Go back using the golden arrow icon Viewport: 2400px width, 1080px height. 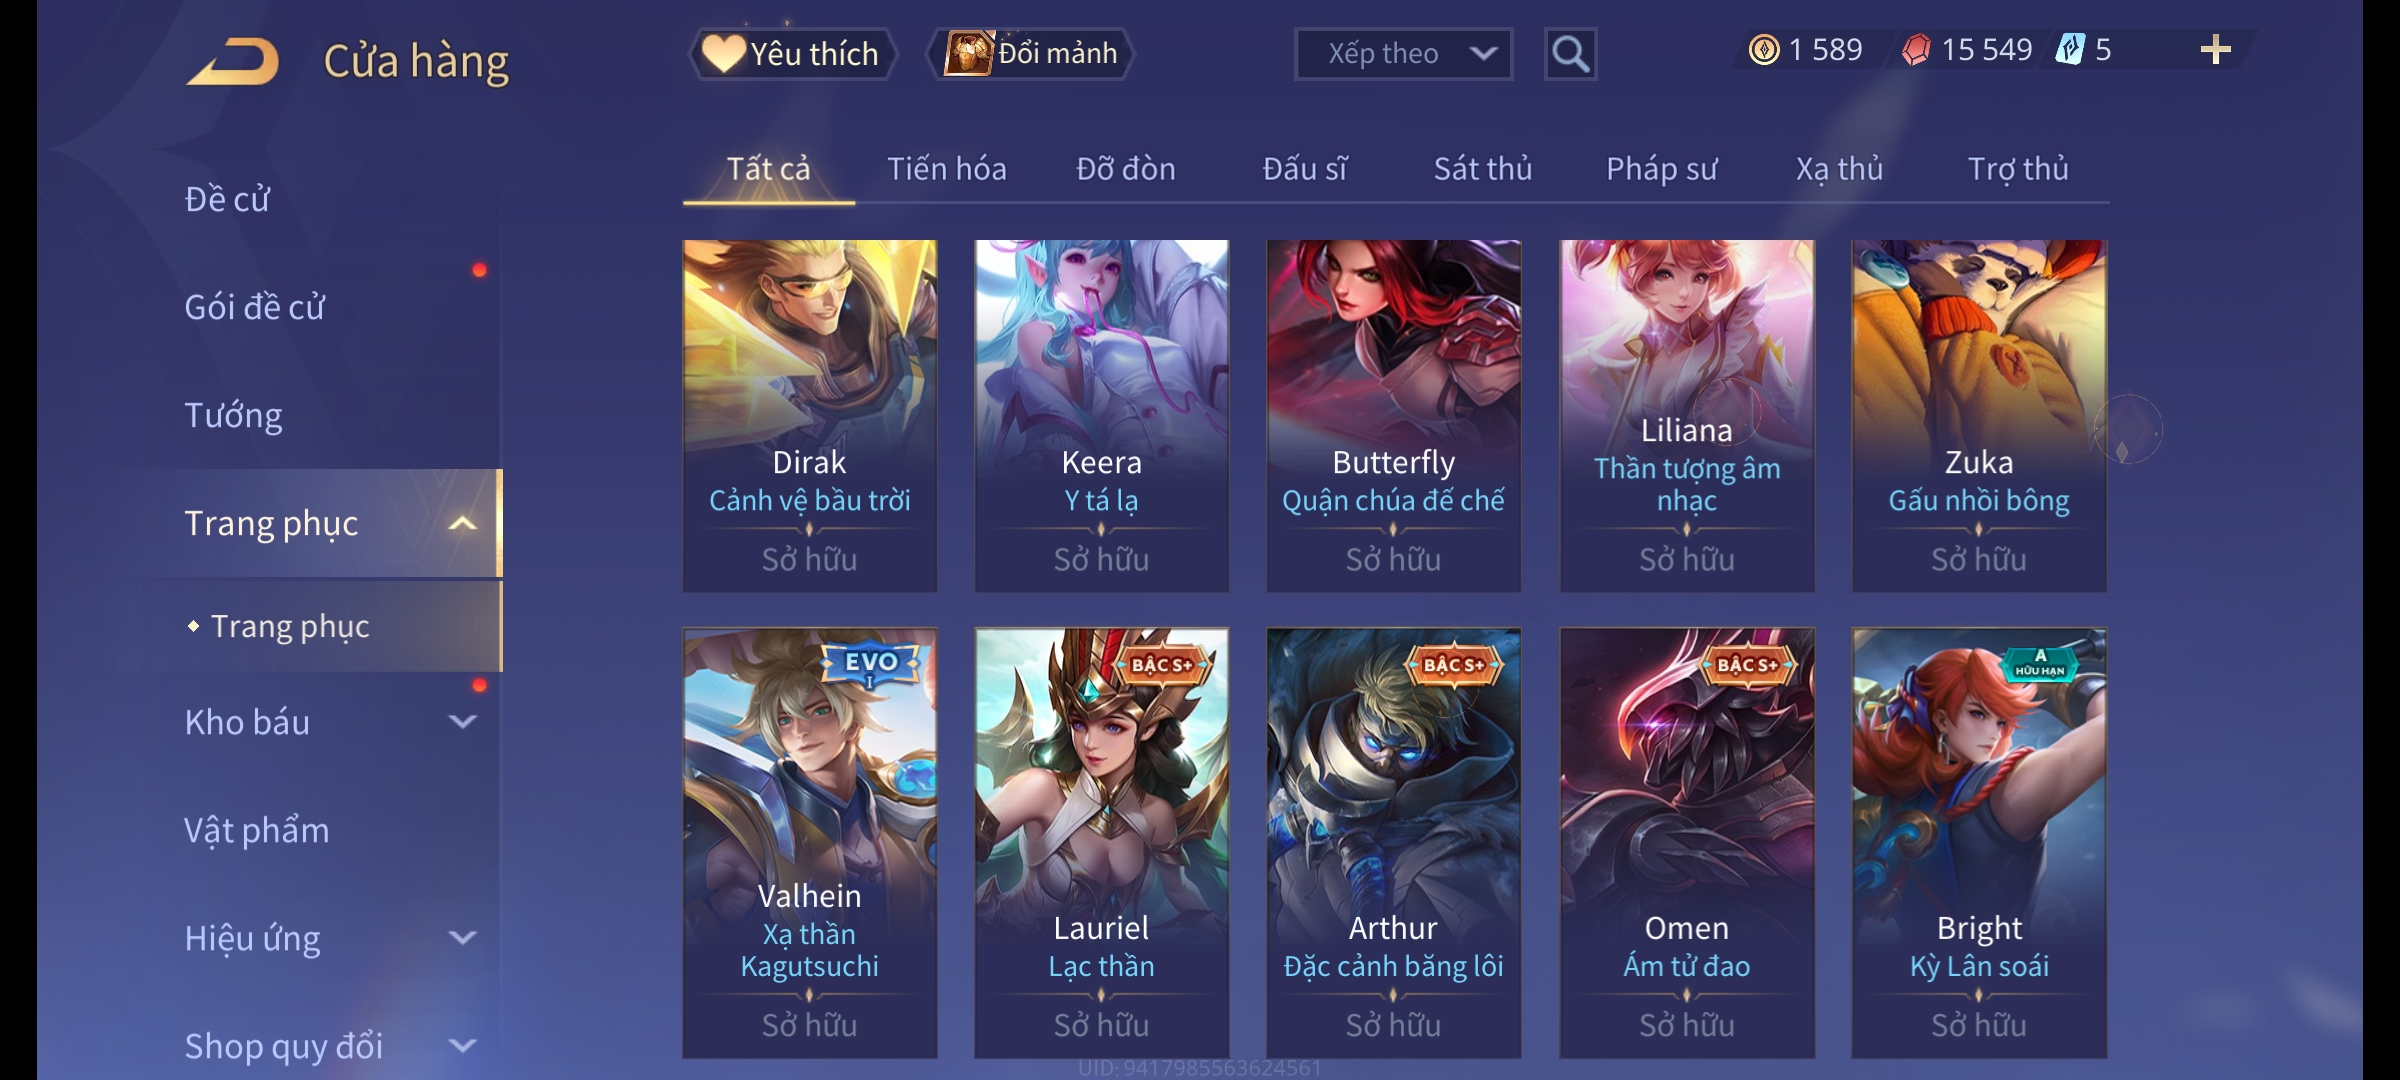tap(233, 62)
